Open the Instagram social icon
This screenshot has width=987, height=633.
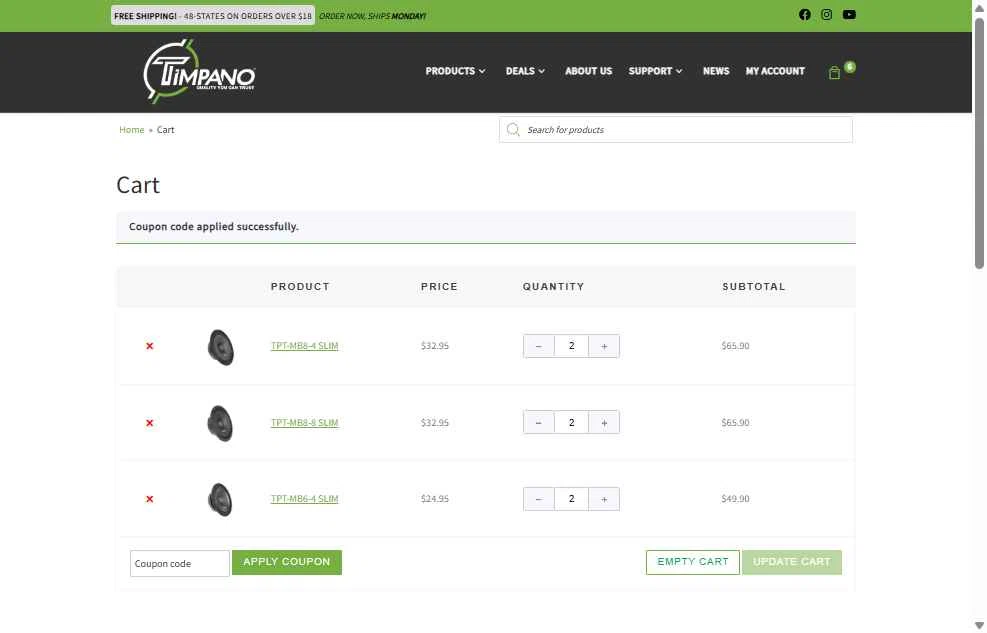point(826,14)
